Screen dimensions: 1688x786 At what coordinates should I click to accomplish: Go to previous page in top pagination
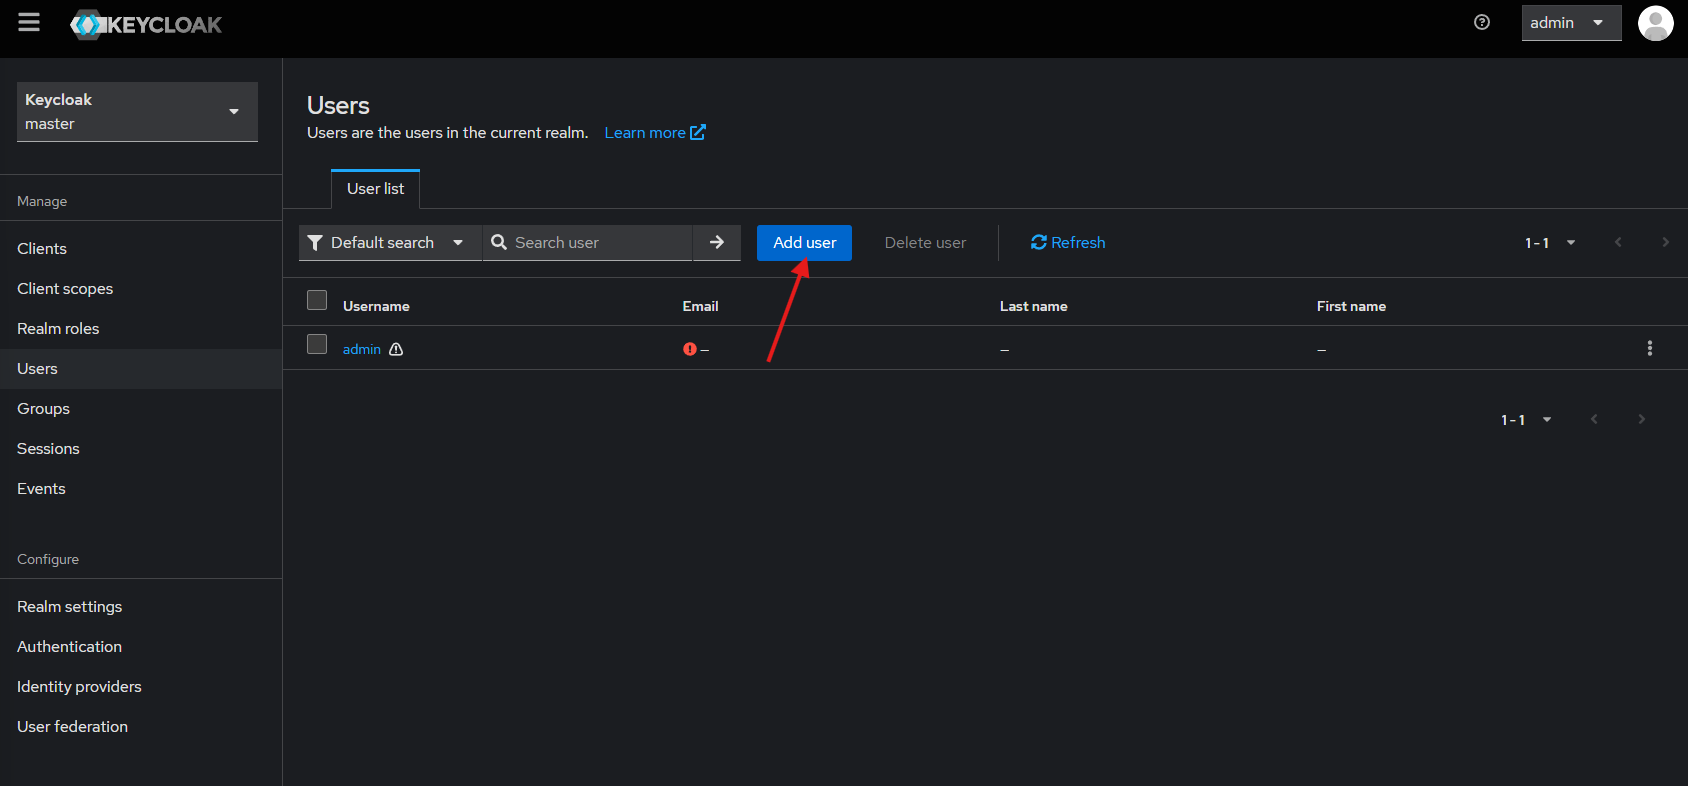(1617, 242)
